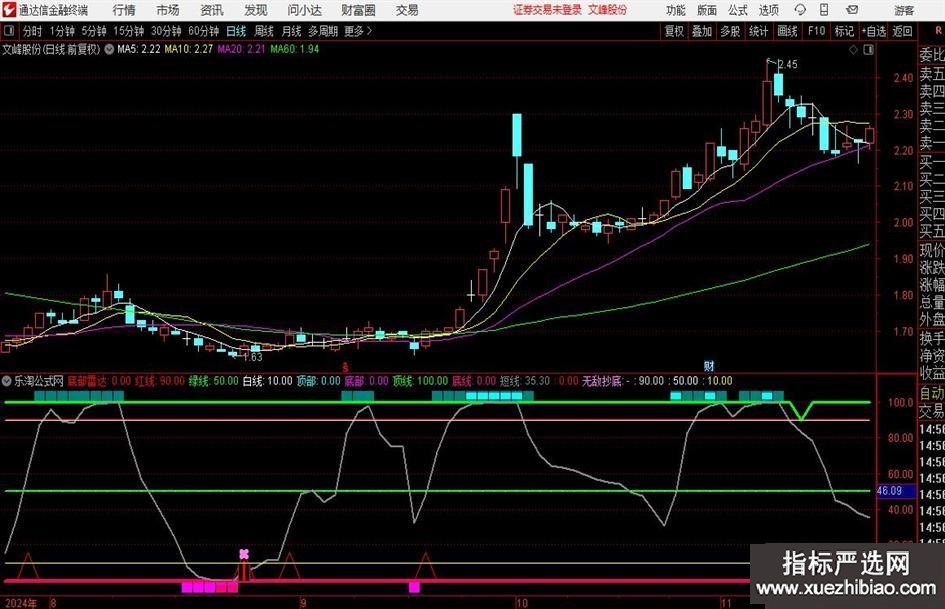Open the 版面 menu
Screen dimensions: 945x609
pyautogui.click(x=706, y=10)
